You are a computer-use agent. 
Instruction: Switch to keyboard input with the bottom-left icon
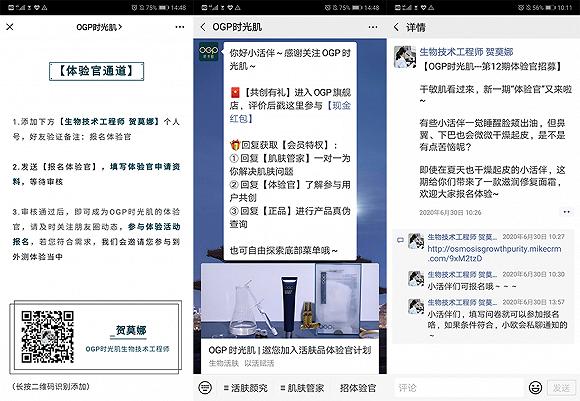click(x=205, y=387)
